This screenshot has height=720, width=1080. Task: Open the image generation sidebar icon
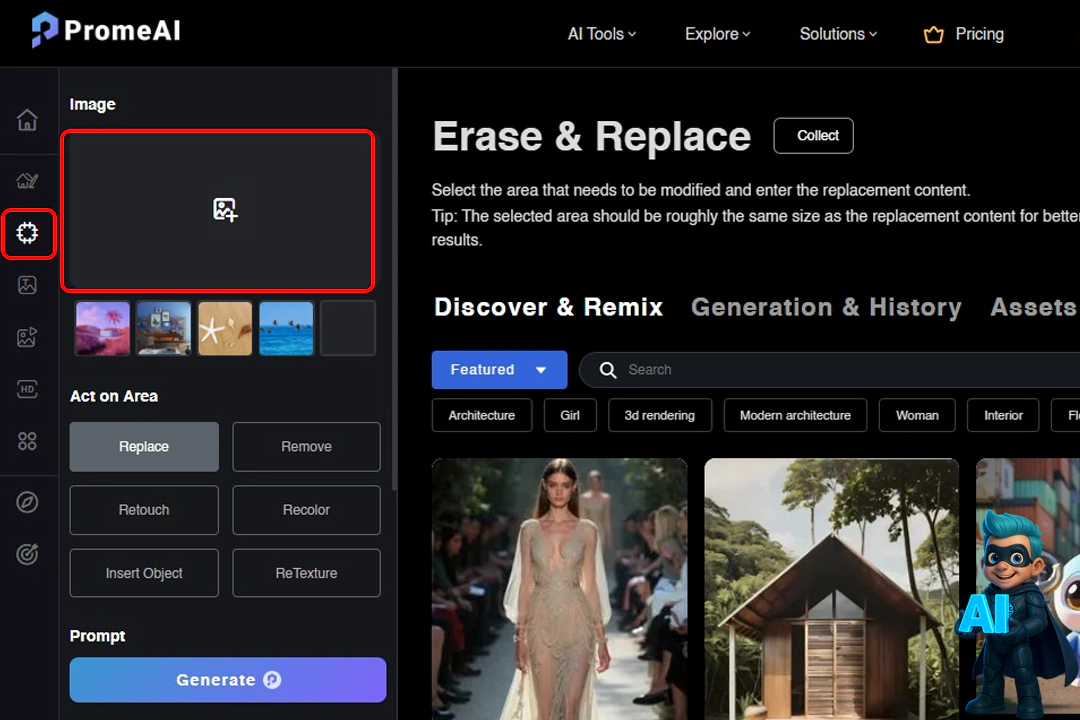pos(27,285)
